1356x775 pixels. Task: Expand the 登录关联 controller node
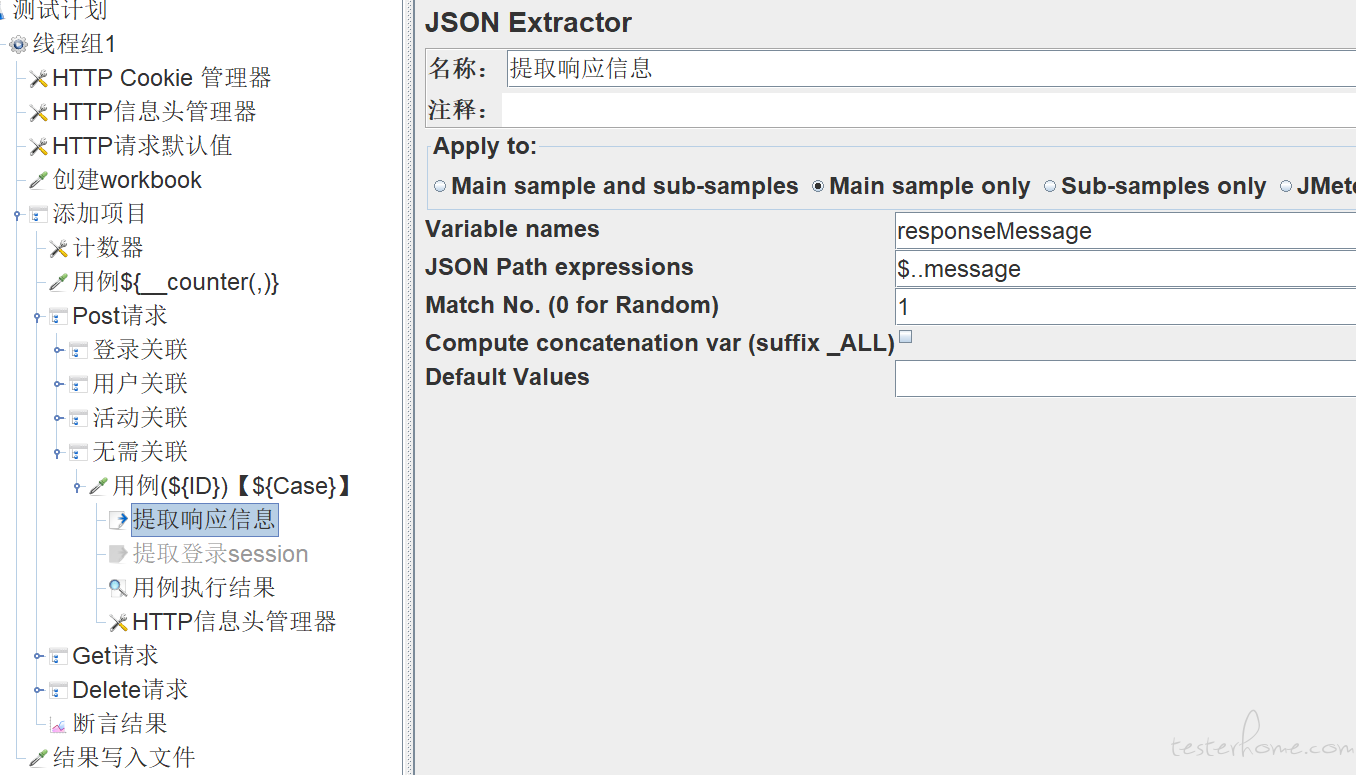click(58, 350)
